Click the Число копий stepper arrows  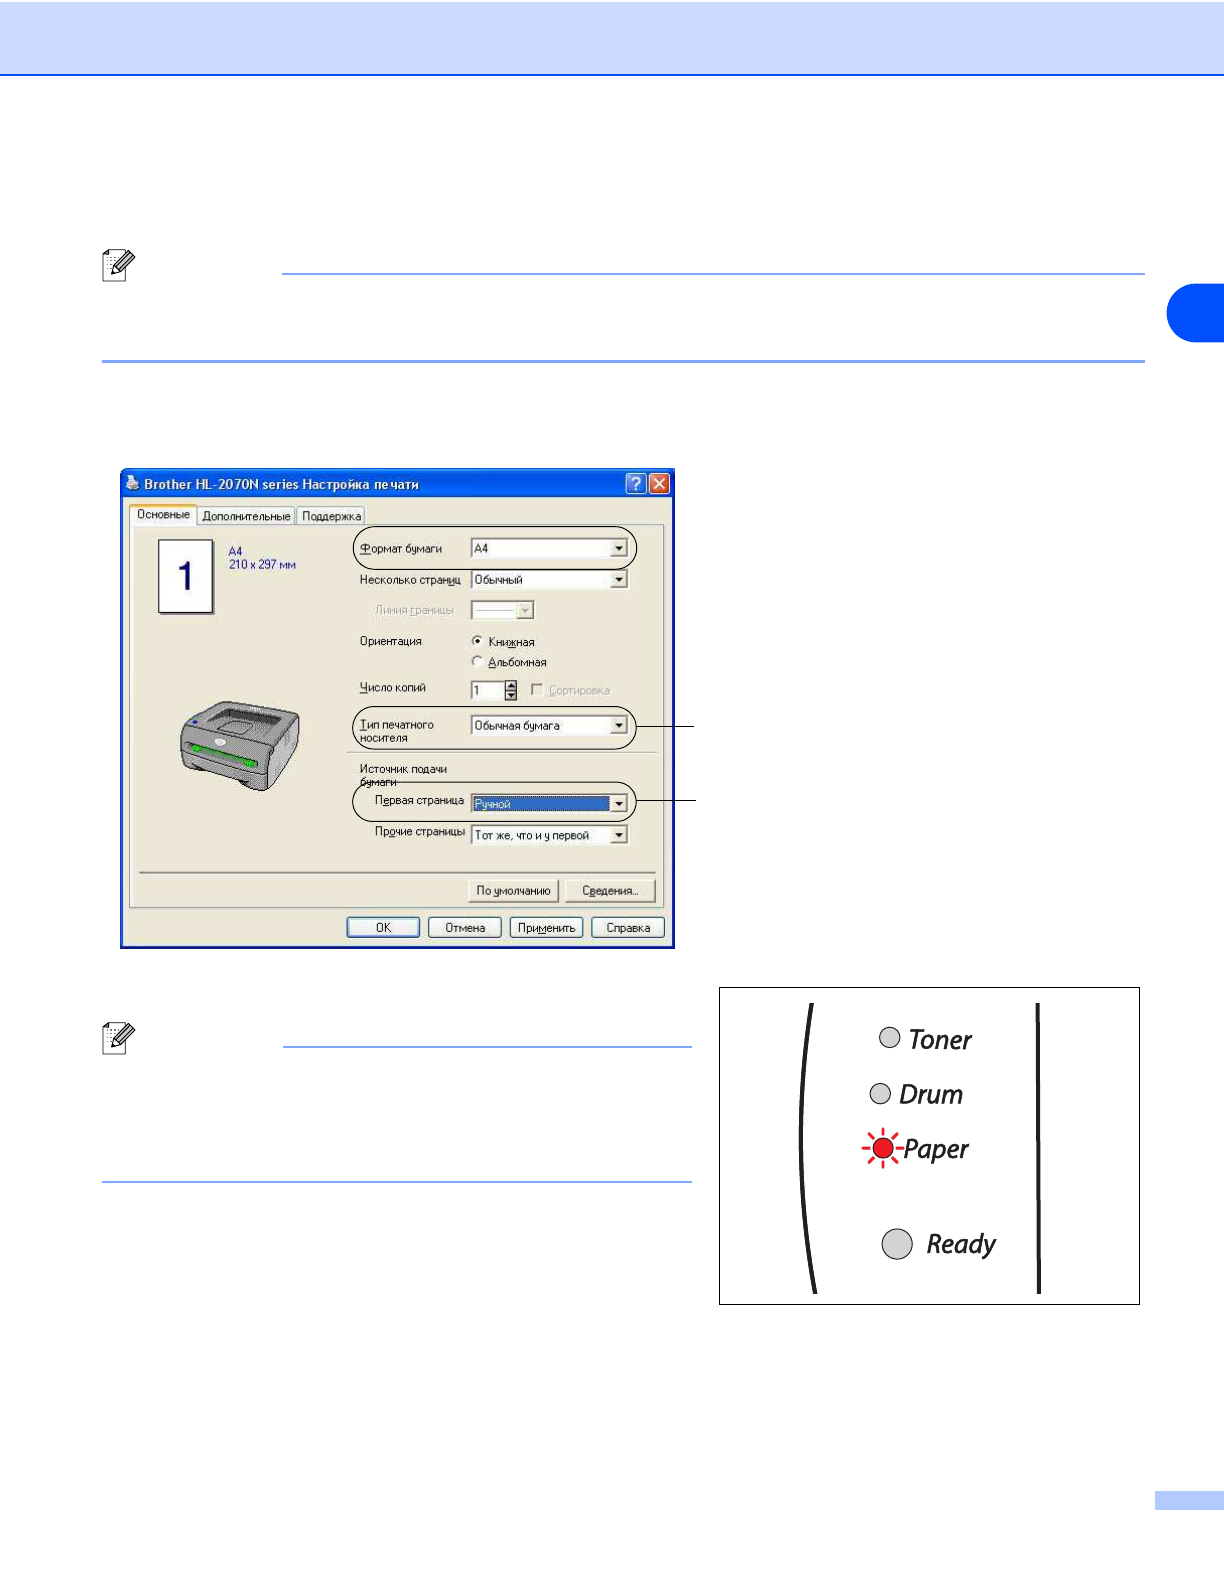click(511, 690)
